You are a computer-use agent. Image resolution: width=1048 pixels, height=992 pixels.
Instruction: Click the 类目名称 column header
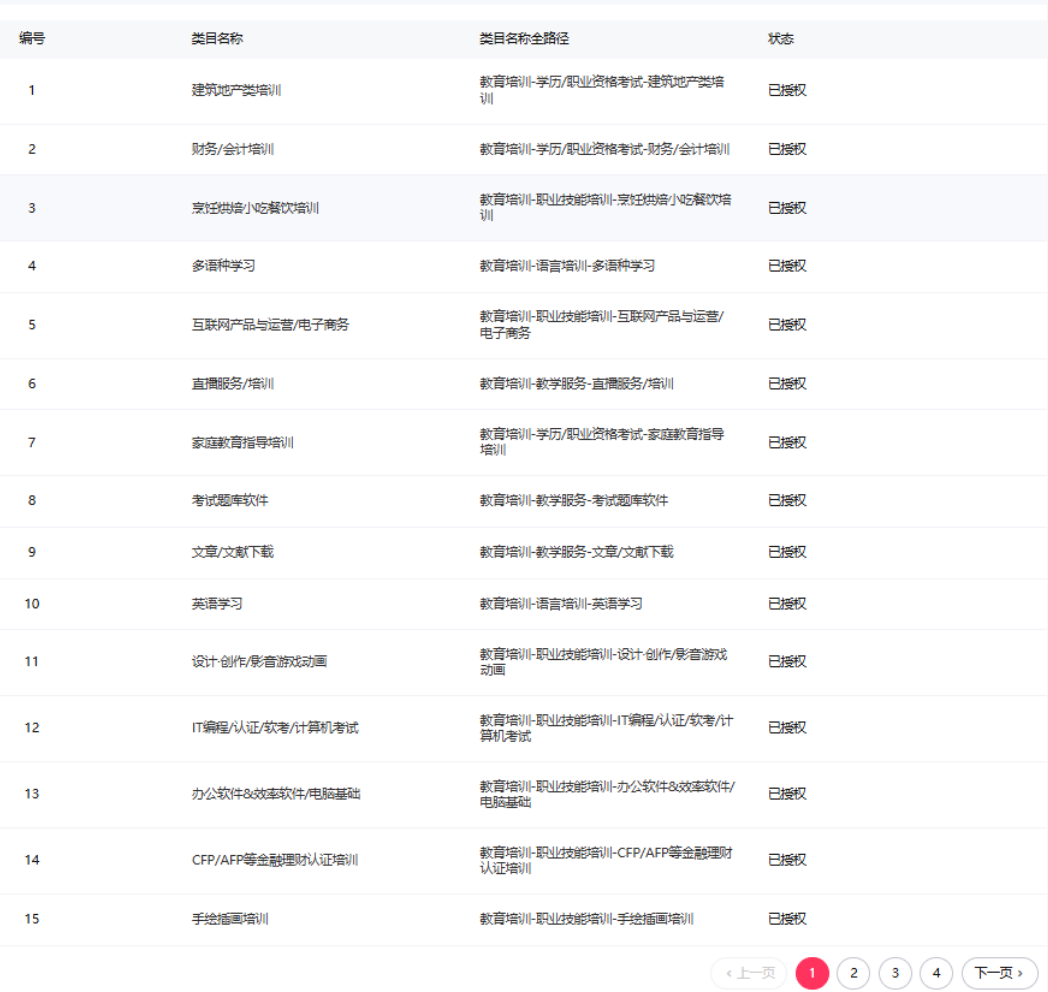[x=217, y=39]
